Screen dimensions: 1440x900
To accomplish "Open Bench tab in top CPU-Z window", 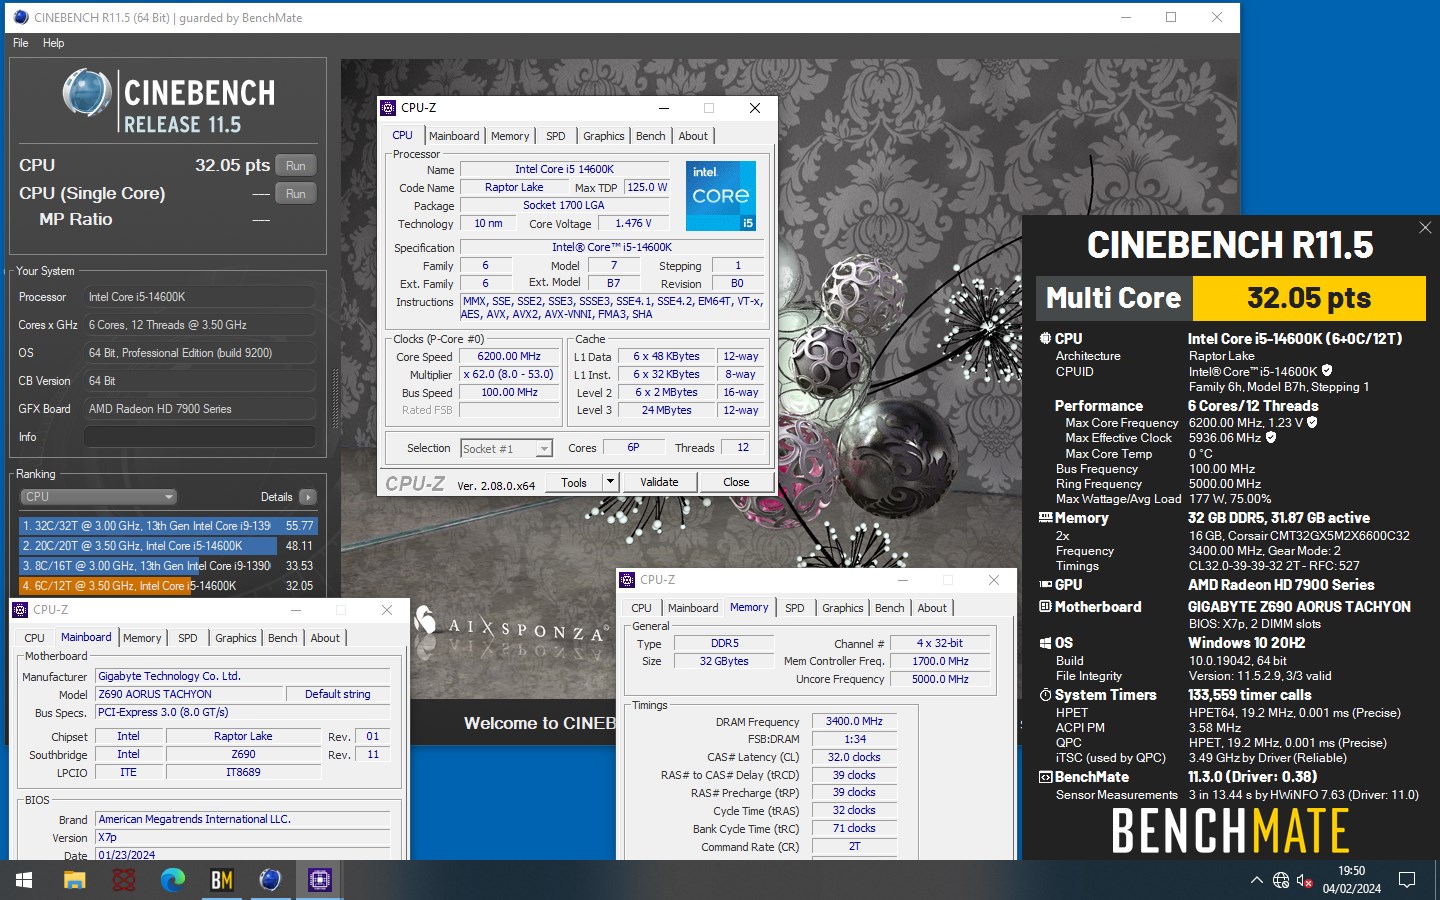I will pyautogui.click(x=650, y=136).
